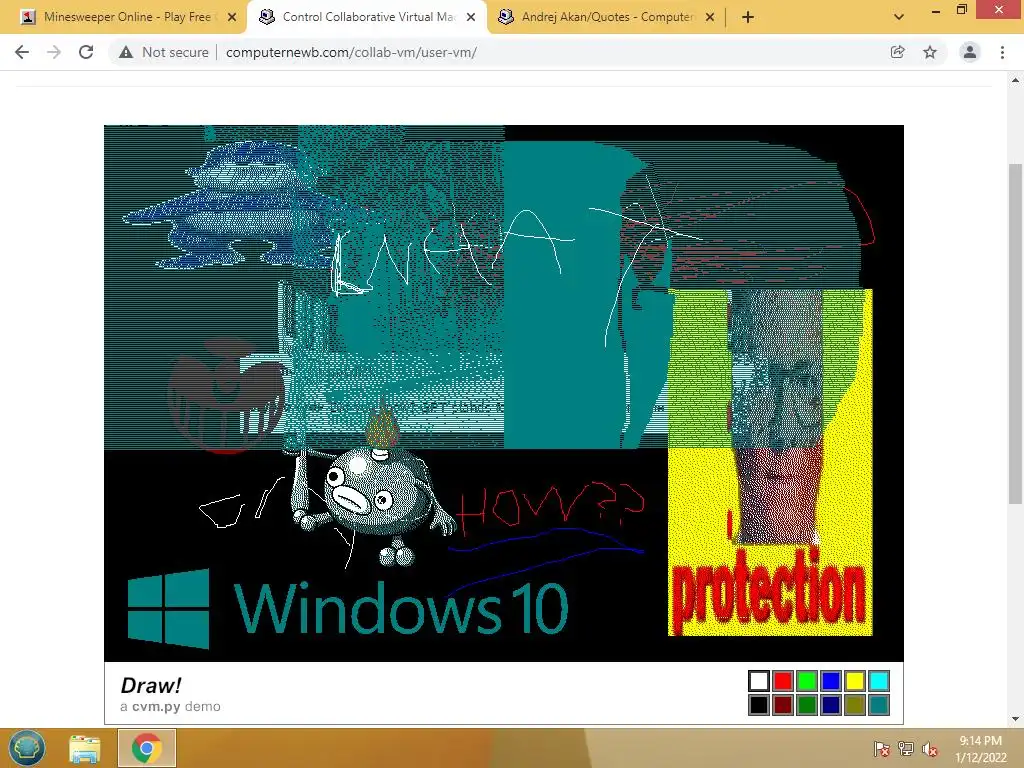Open the network tray icon
Viewport: 1024px width, 768px height.
click(906, 749)
